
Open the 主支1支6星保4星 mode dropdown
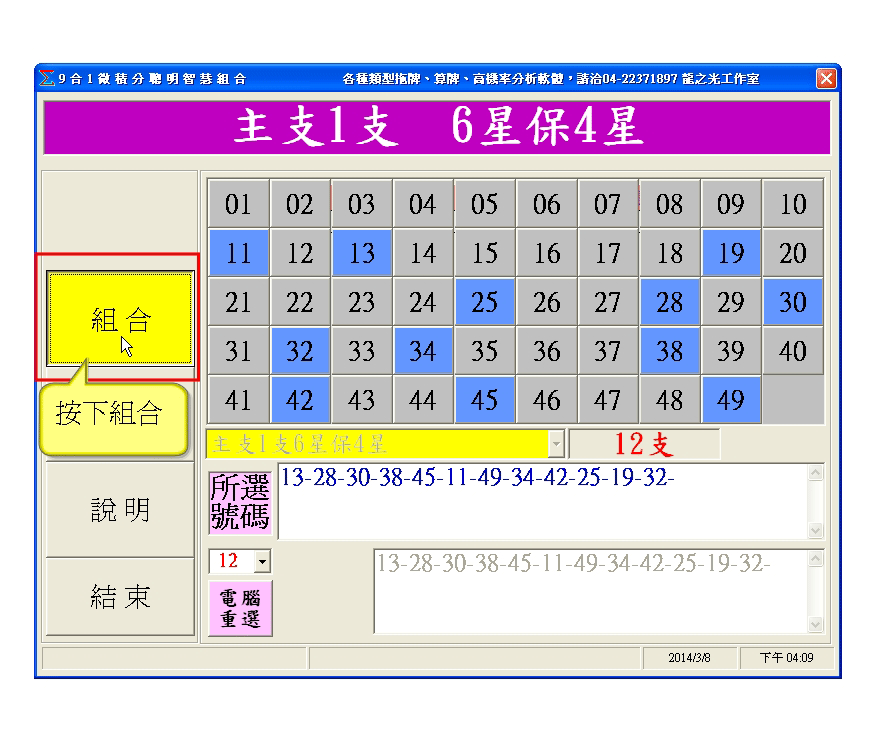556,444
